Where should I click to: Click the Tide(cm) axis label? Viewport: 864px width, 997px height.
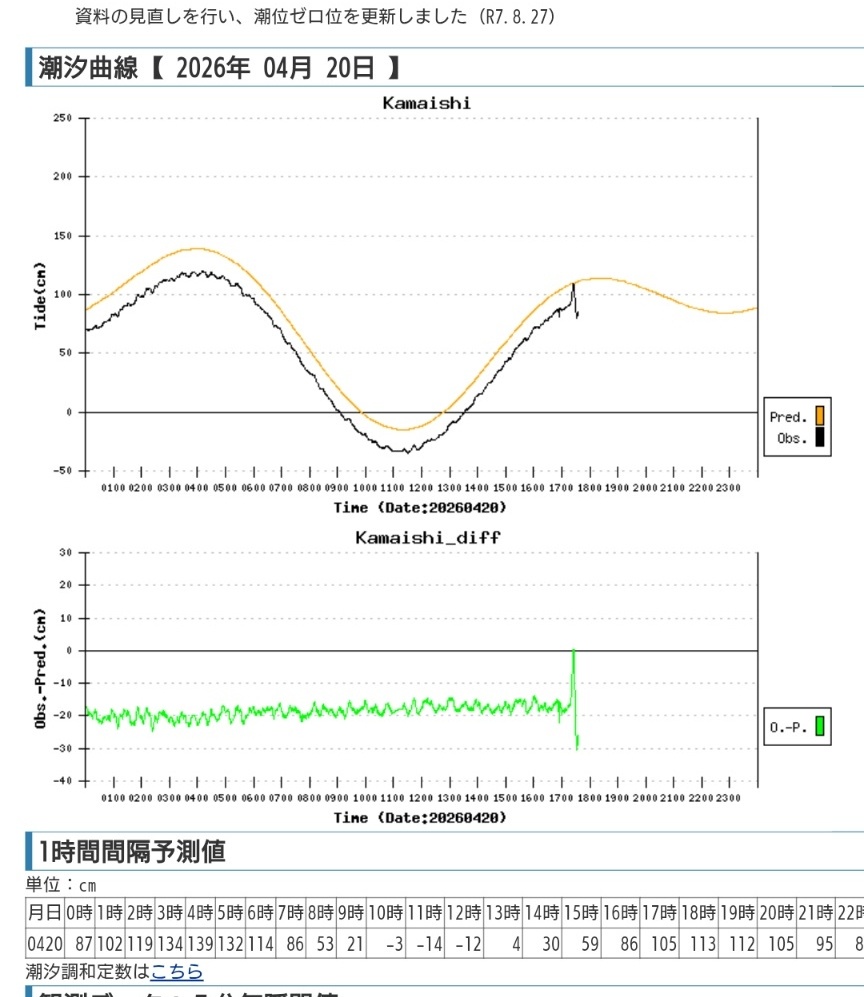tap(41, 294)
